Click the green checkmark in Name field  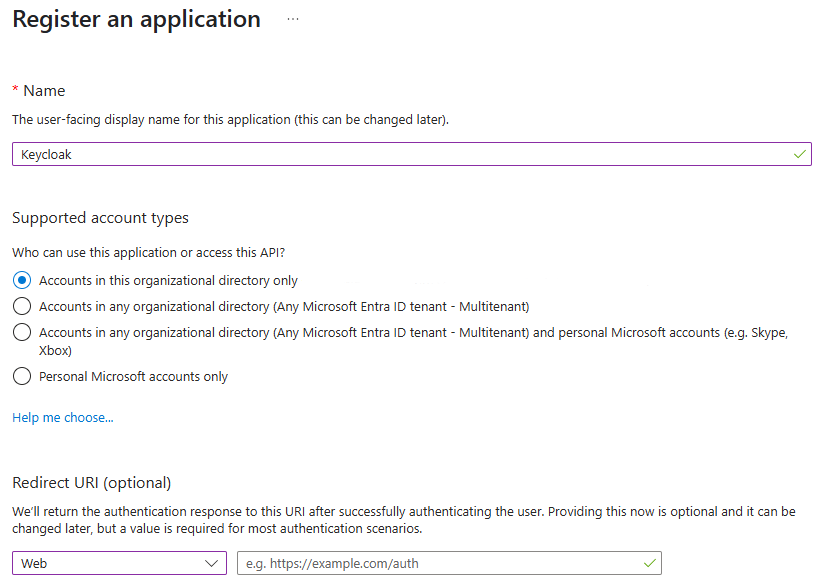click(799, 155)
